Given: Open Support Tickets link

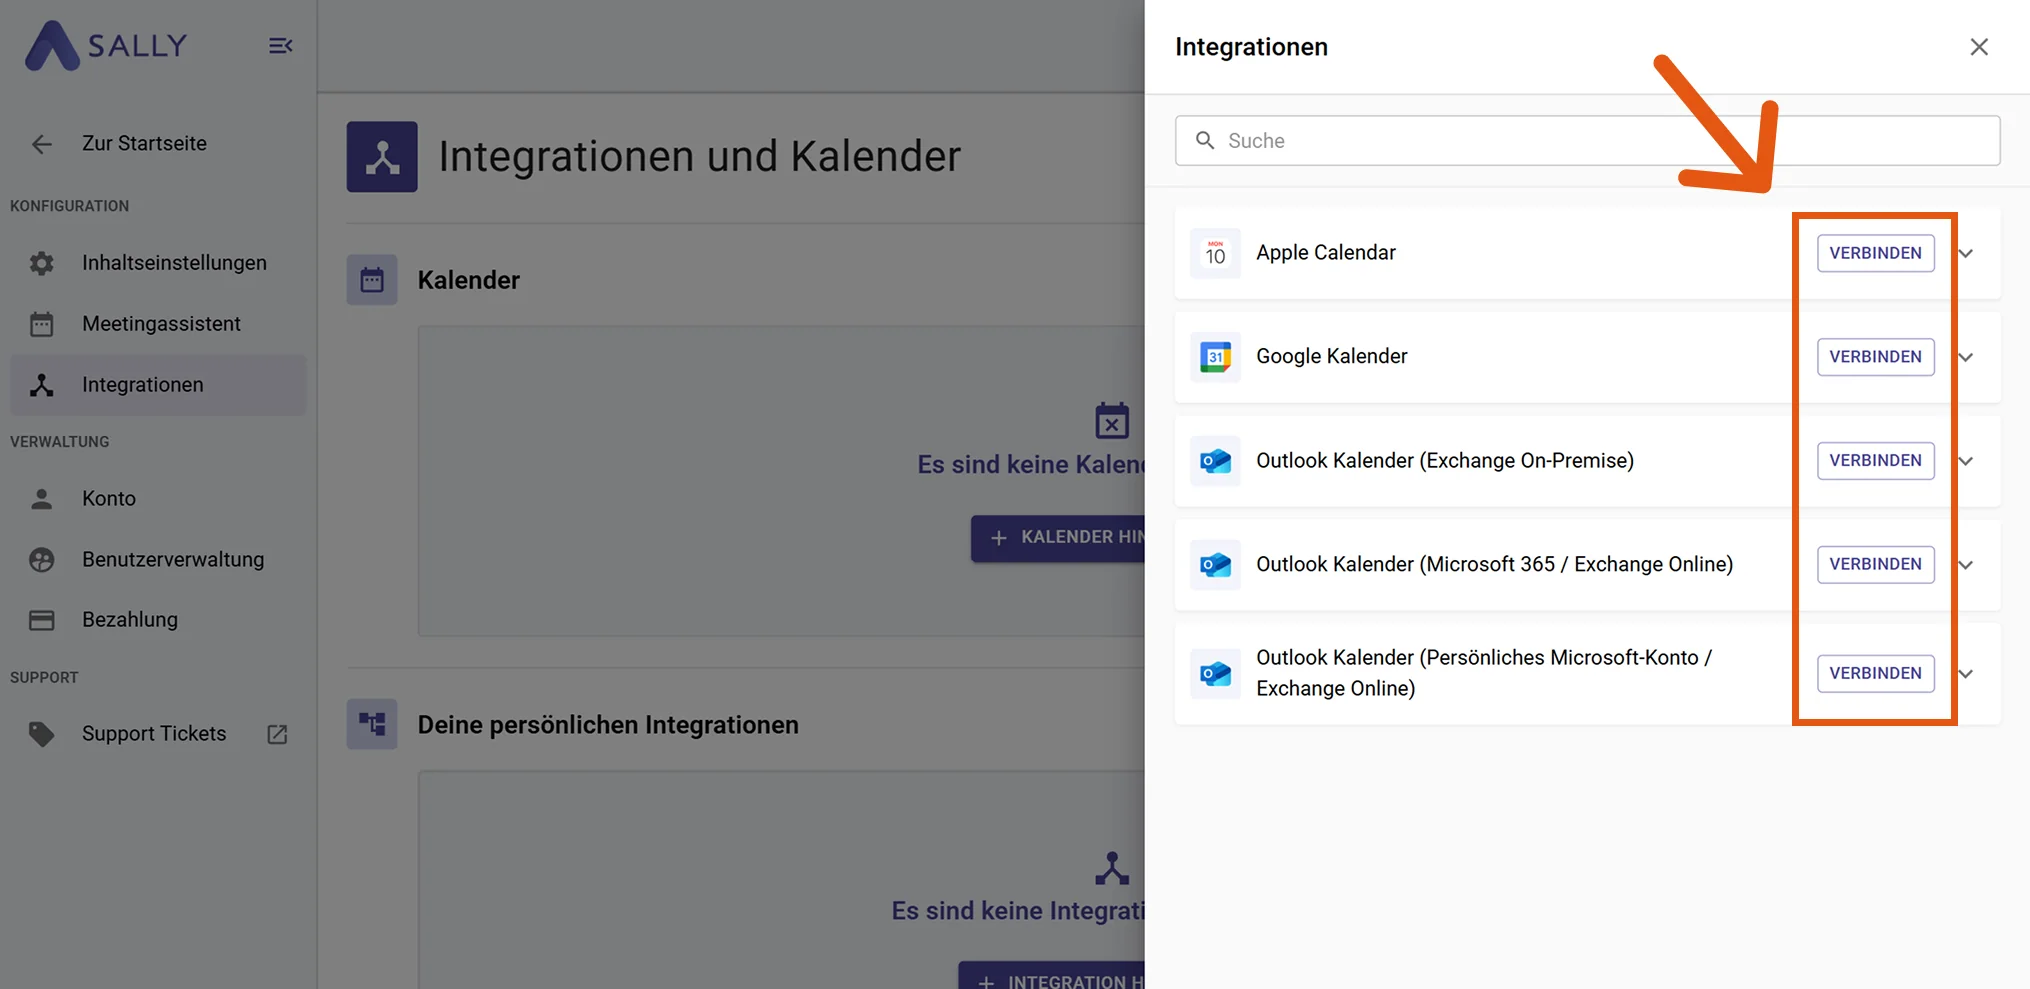Looking at the screenshot, I should pos(158,734).
